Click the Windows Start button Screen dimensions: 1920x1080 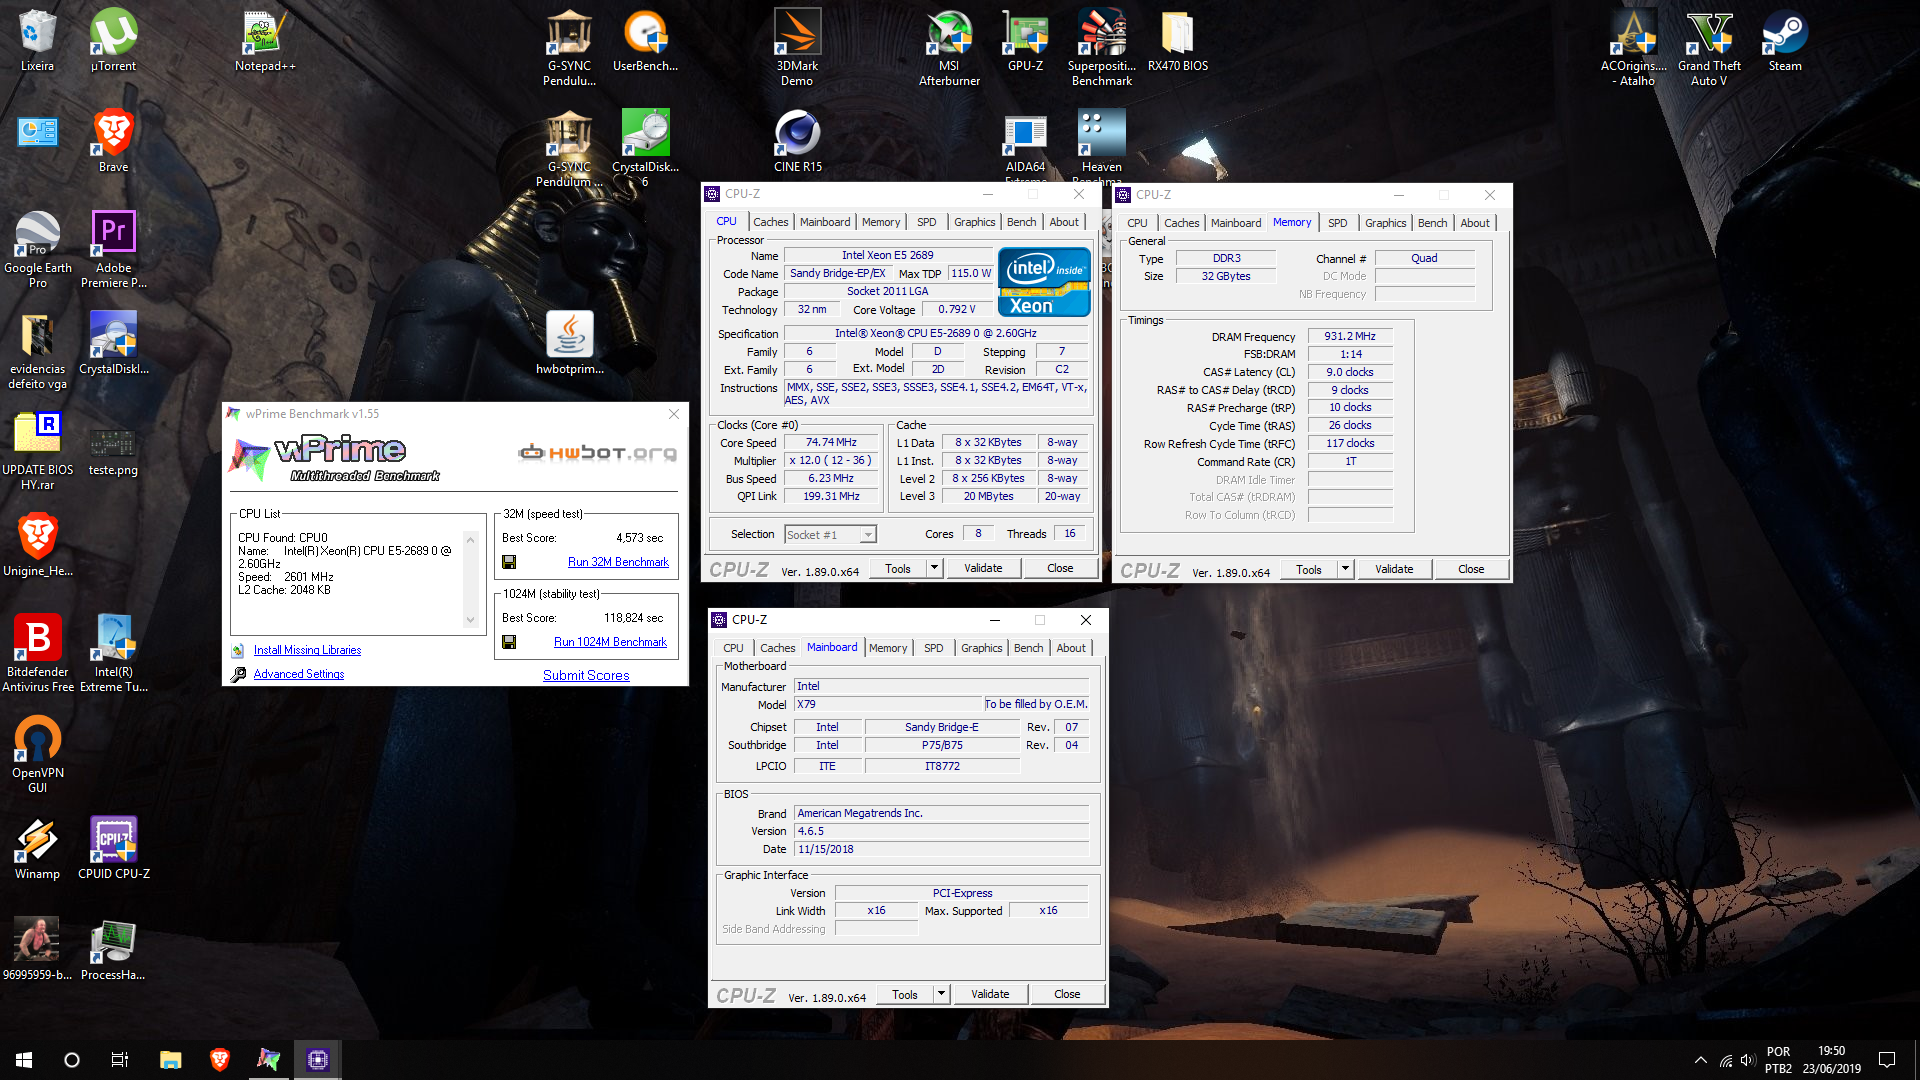click(x=24, y=1059)
